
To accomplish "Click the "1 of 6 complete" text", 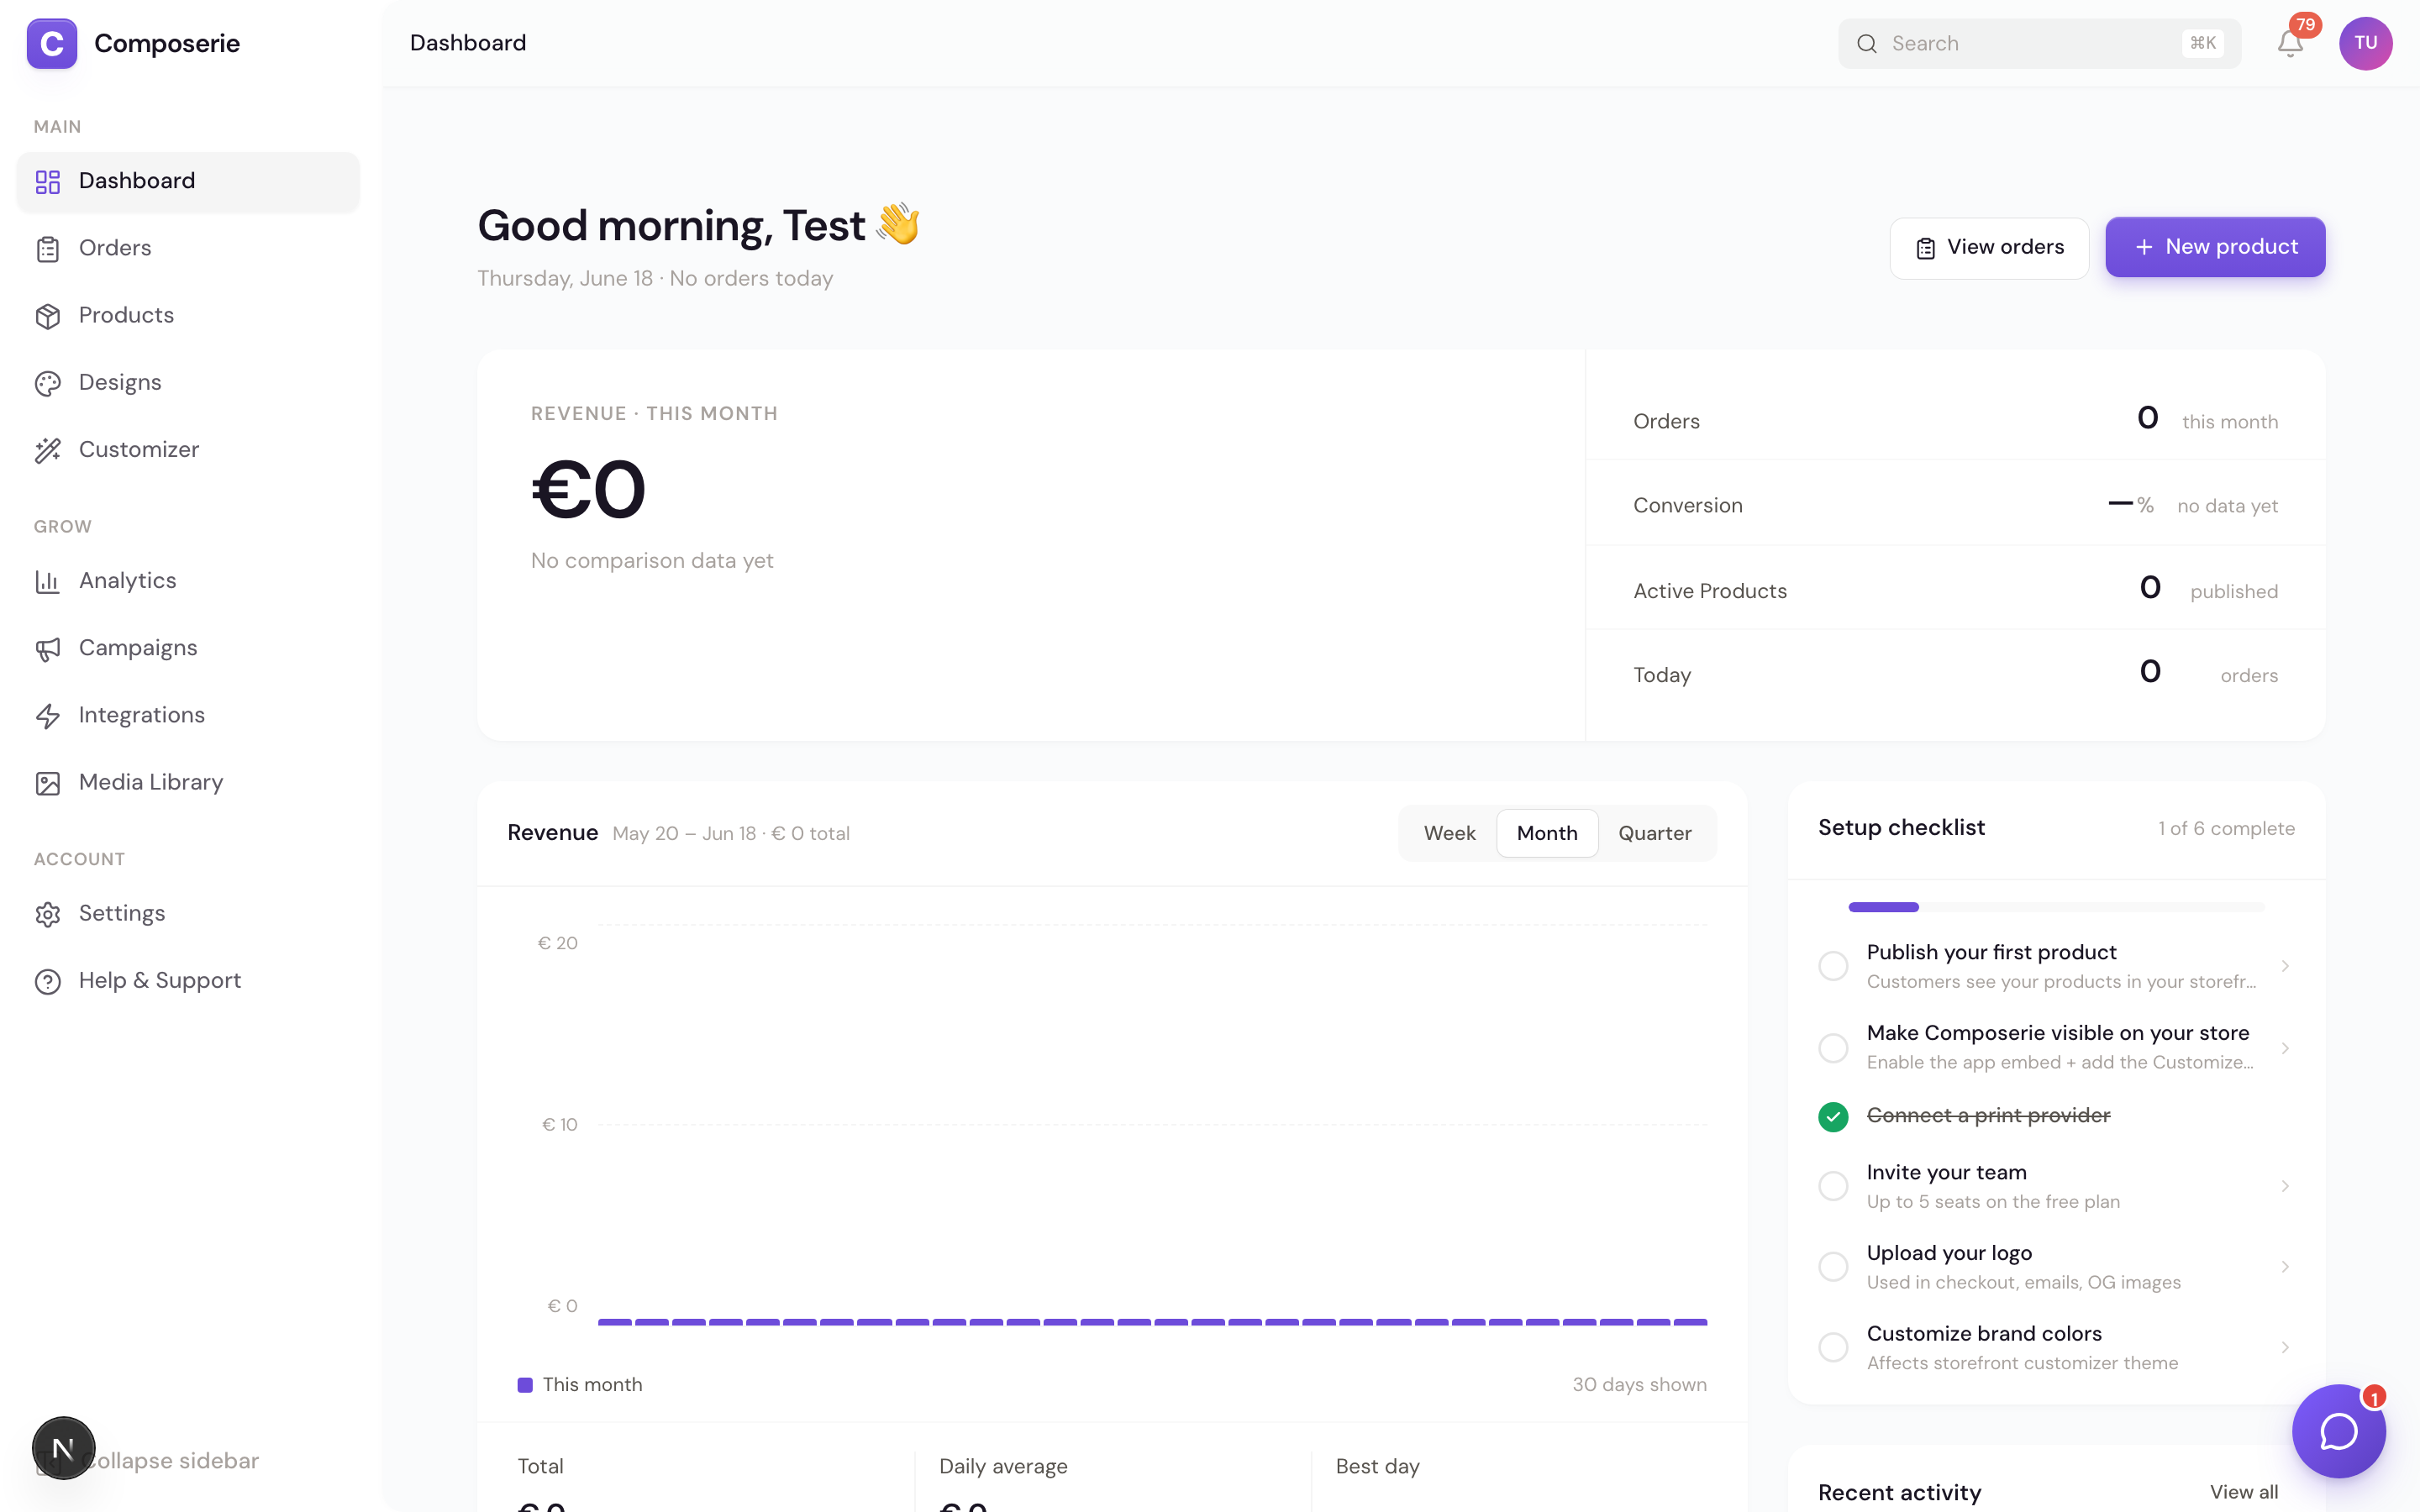I will [2226, 828].
